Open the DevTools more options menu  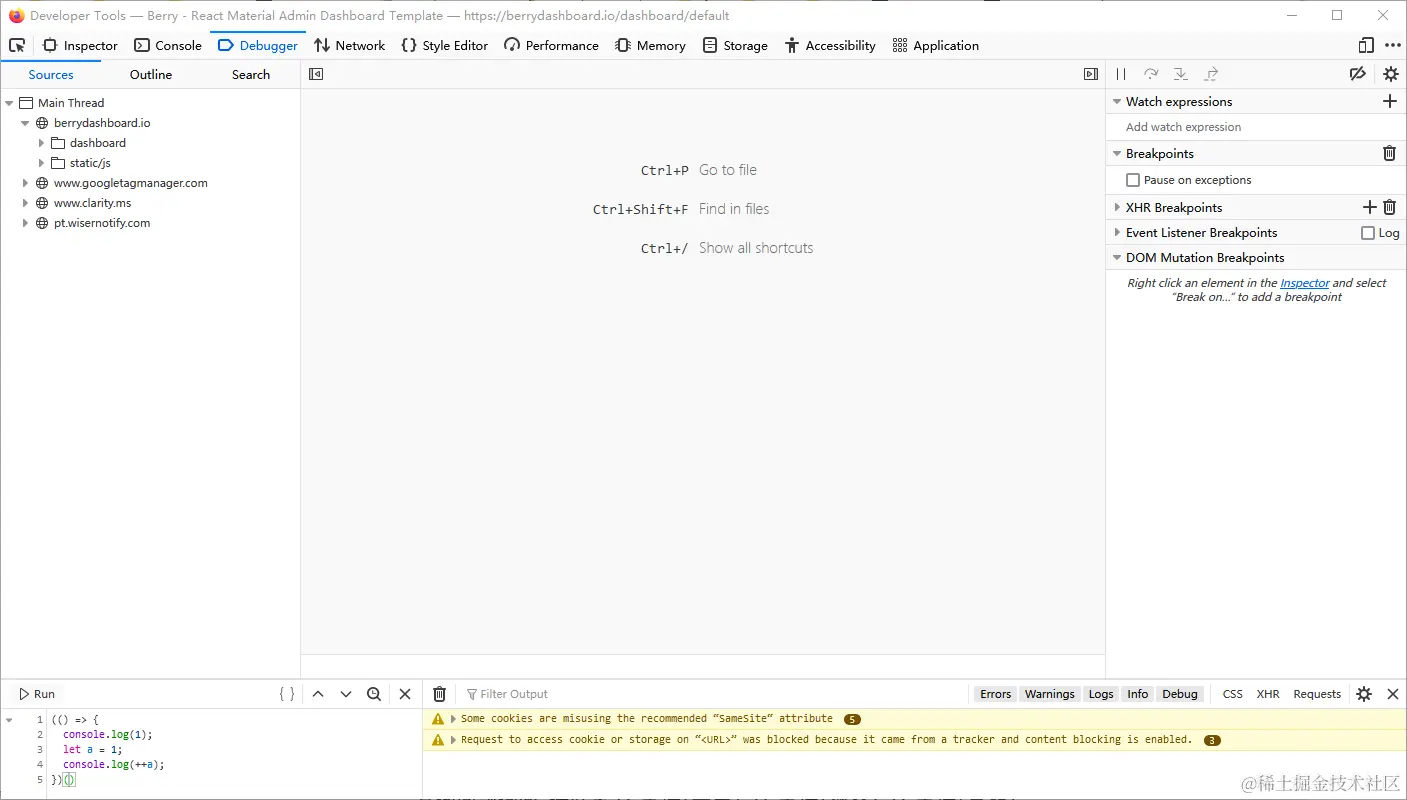1393,46
